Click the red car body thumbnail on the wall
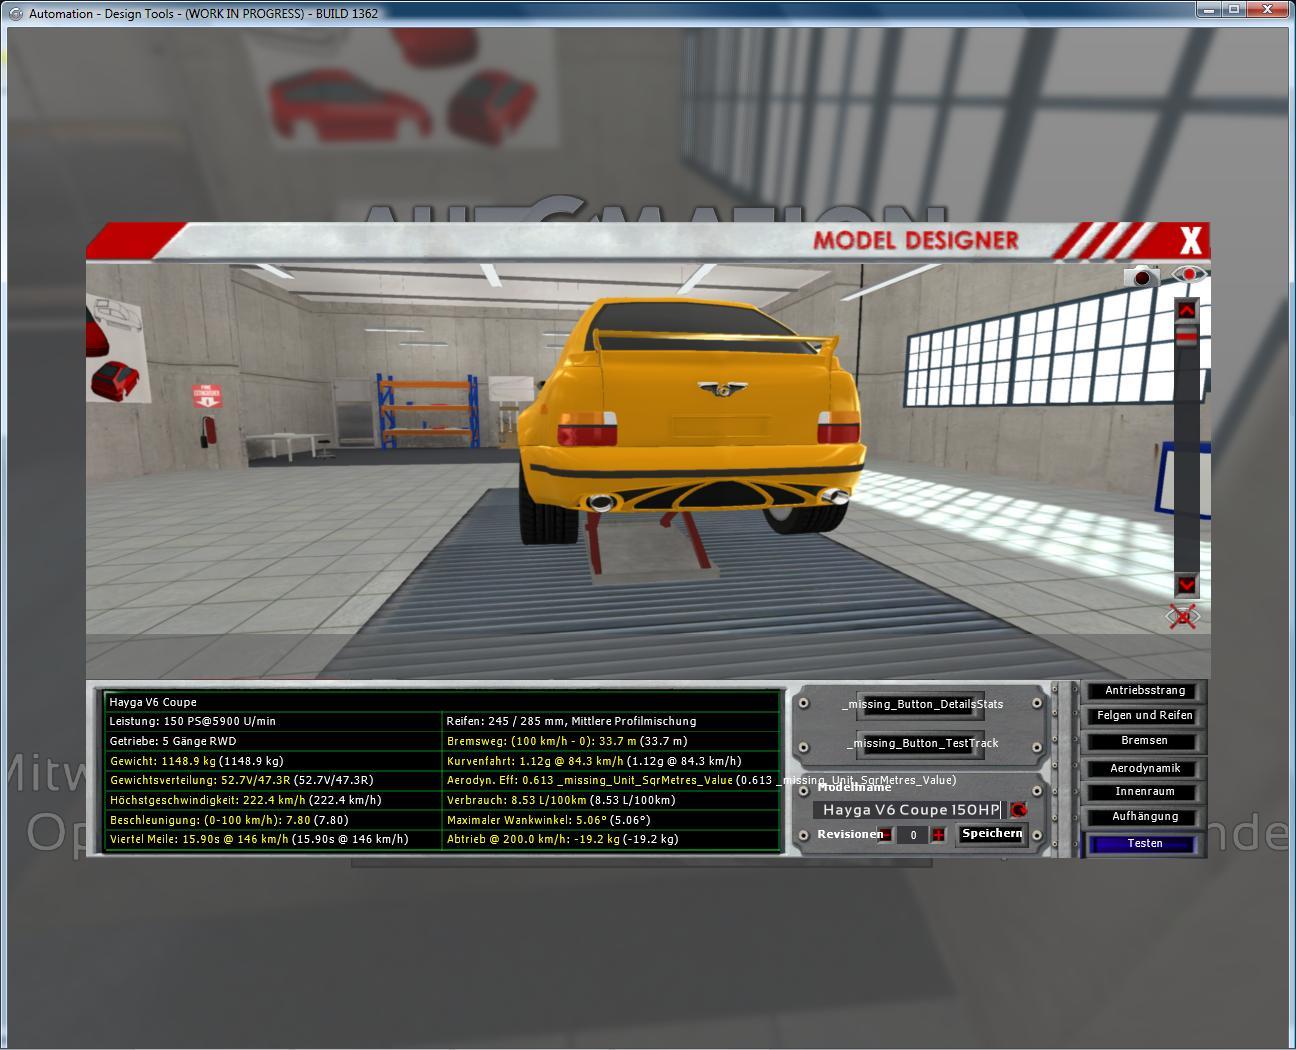1296x1050 pixels. pyautogui.click(x=113, y=378)
